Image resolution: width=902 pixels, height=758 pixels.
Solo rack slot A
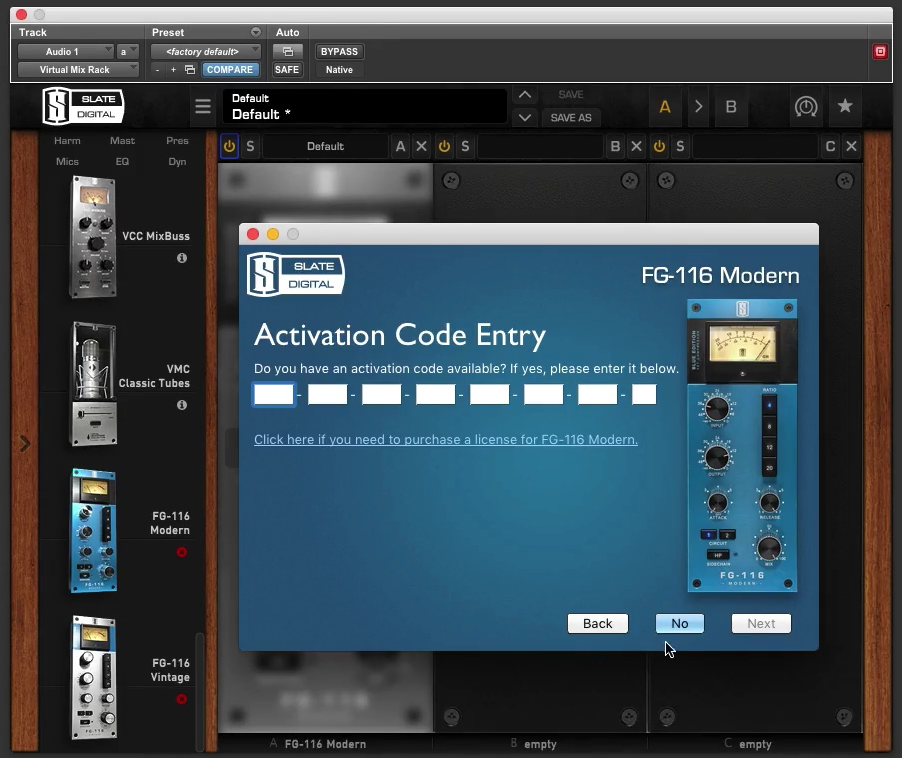(x=250, y=146)
